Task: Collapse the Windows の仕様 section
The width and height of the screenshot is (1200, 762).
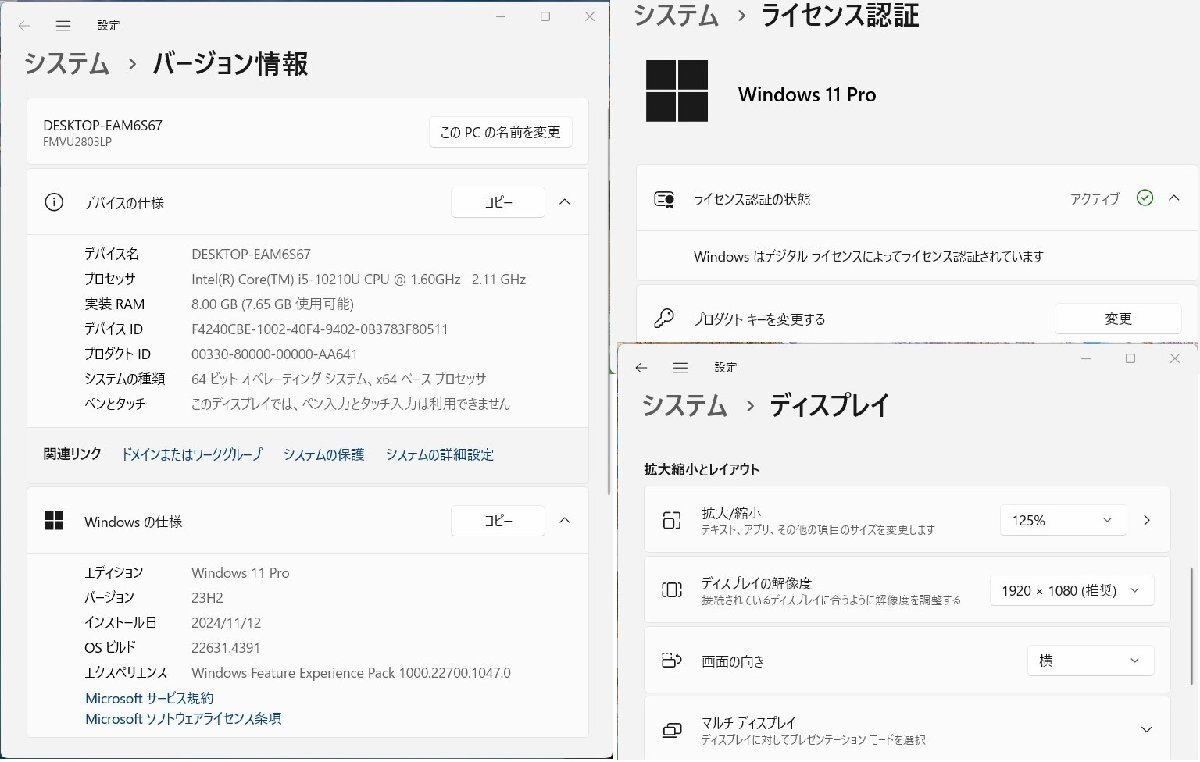Action: tap(564, 521)
